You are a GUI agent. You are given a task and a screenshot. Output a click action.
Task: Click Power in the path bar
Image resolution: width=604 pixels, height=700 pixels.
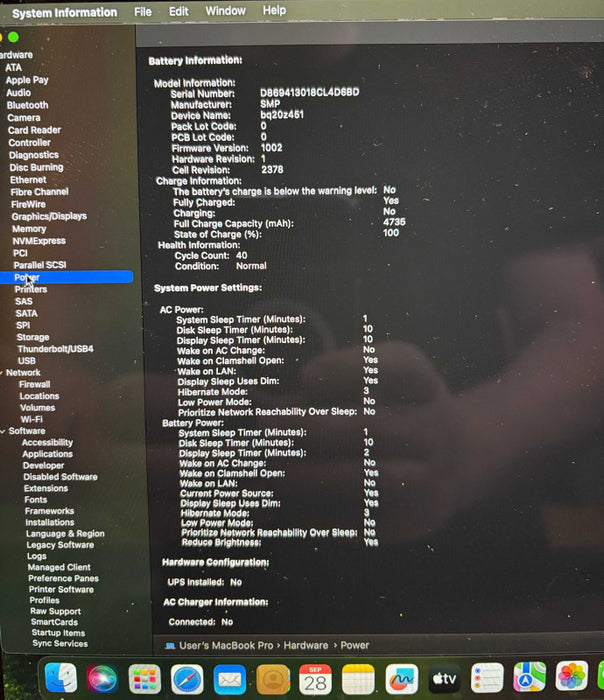coord(355,645)
